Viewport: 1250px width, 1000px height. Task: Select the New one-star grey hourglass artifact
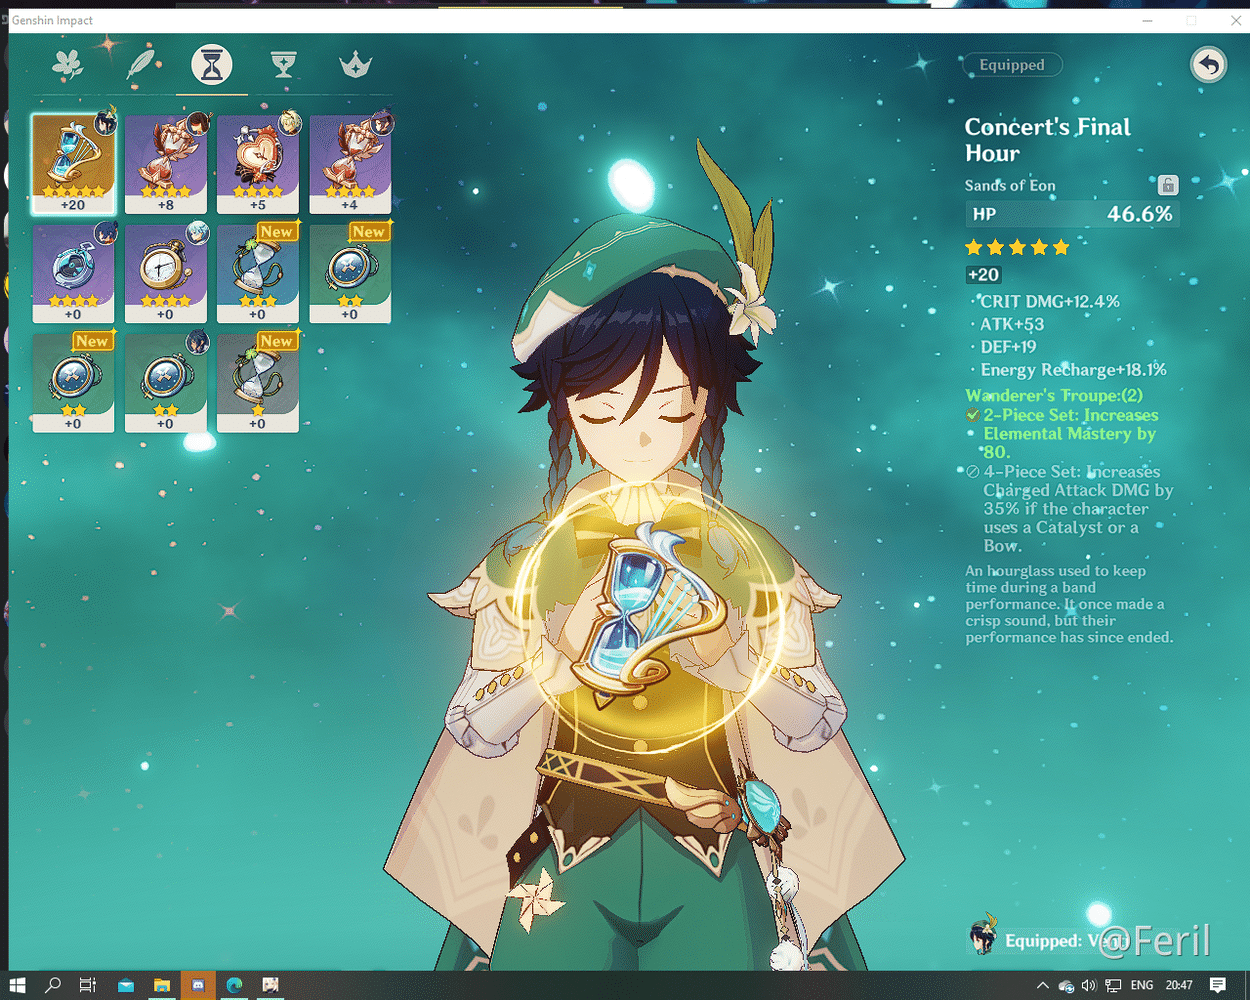pyautogui.click(x=258, y=382)
